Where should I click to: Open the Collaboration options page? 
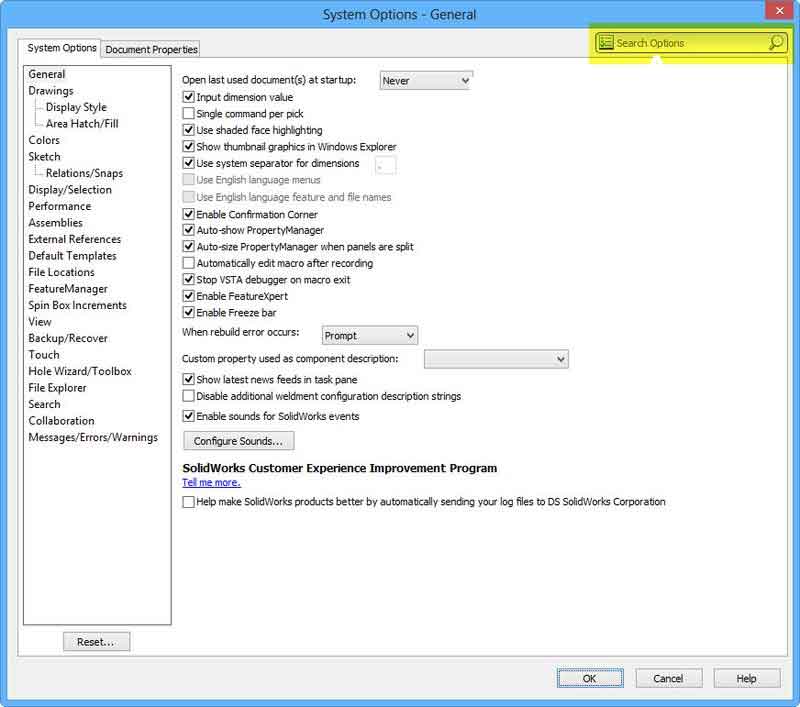point(62,421)
